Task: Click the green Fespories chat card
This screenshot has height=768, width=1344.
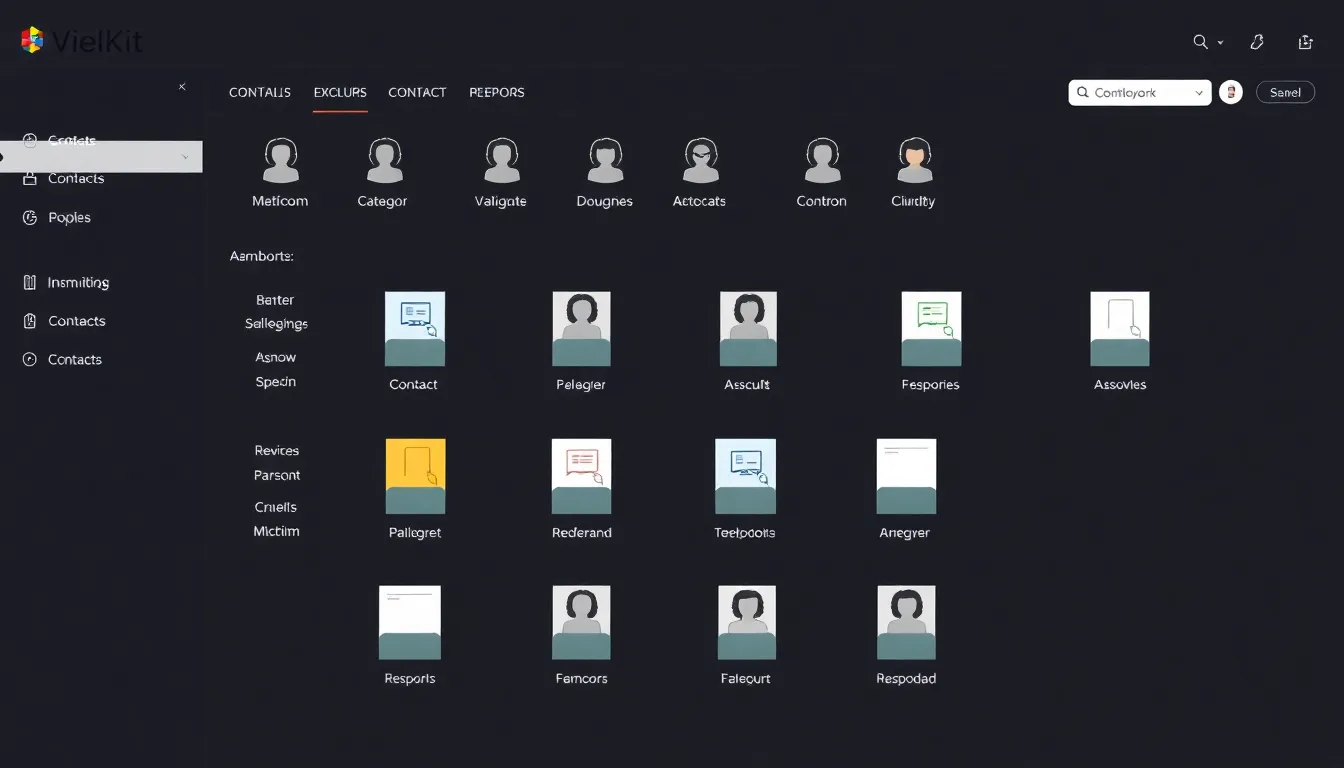Action: [931, 329]
